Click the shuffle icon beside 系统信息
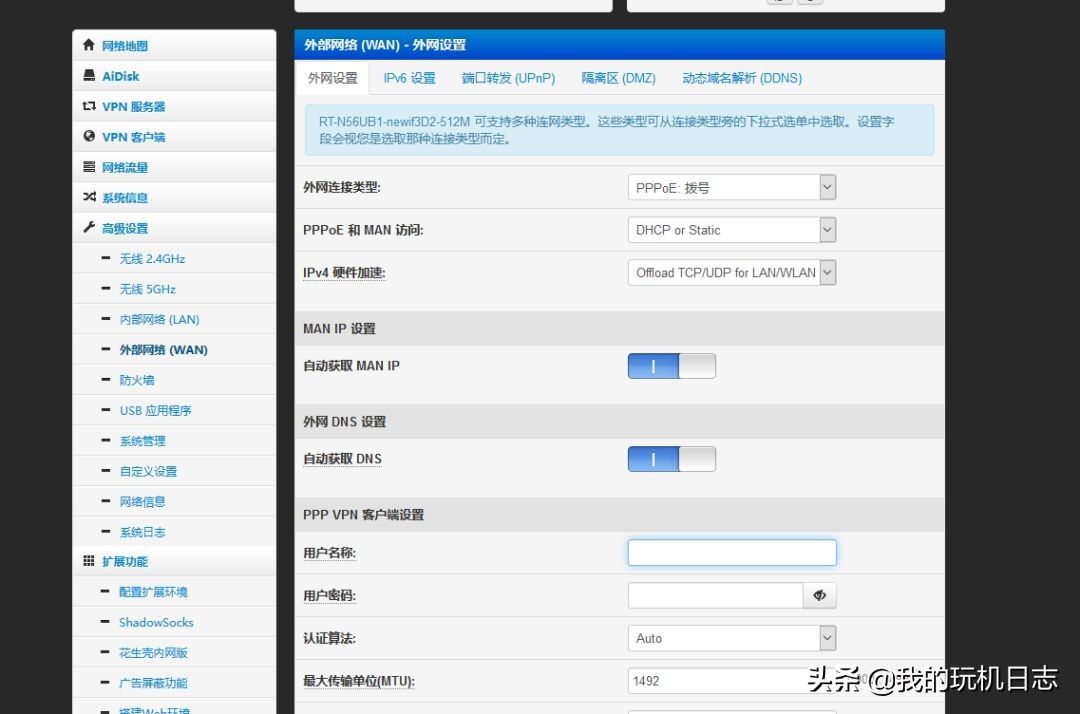Viewport: 1080px width, 714px height. tap(89, 197)
